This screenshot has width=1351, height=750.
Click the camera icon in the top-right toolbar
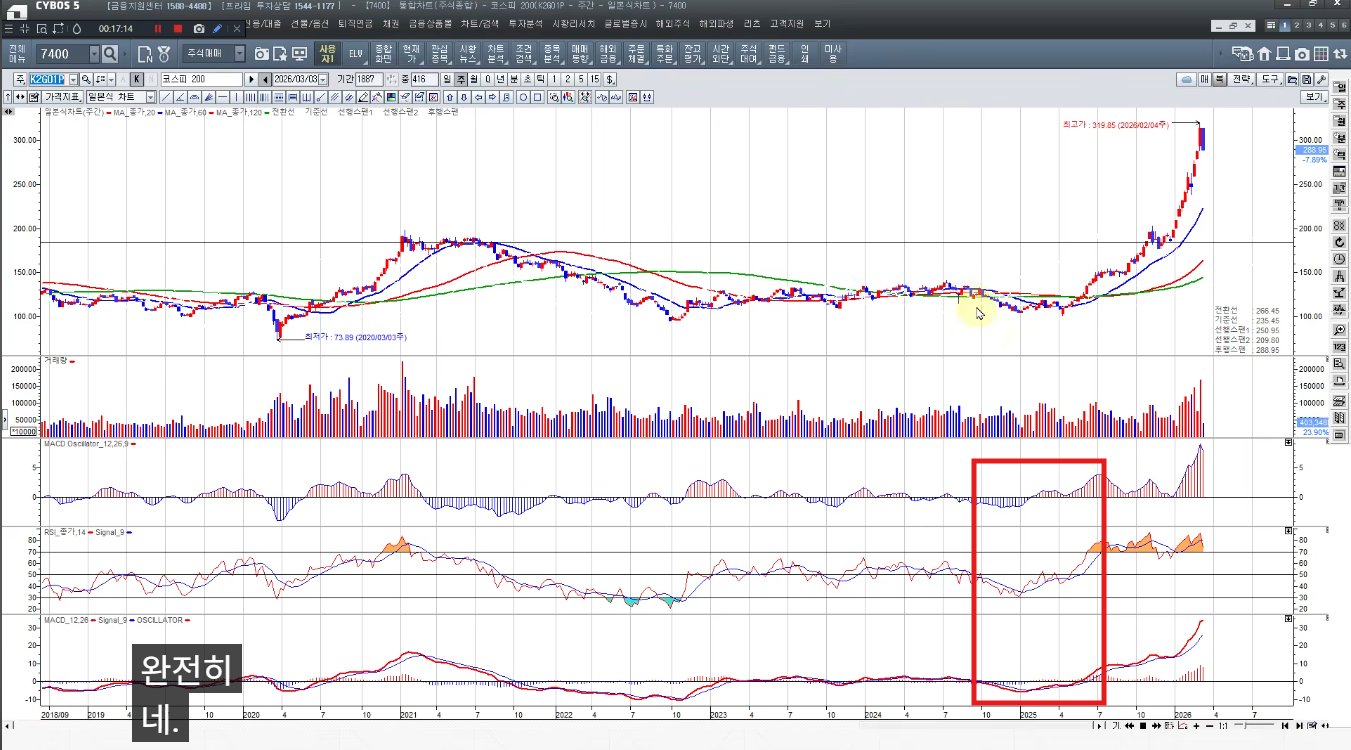tap(1302, 53)
